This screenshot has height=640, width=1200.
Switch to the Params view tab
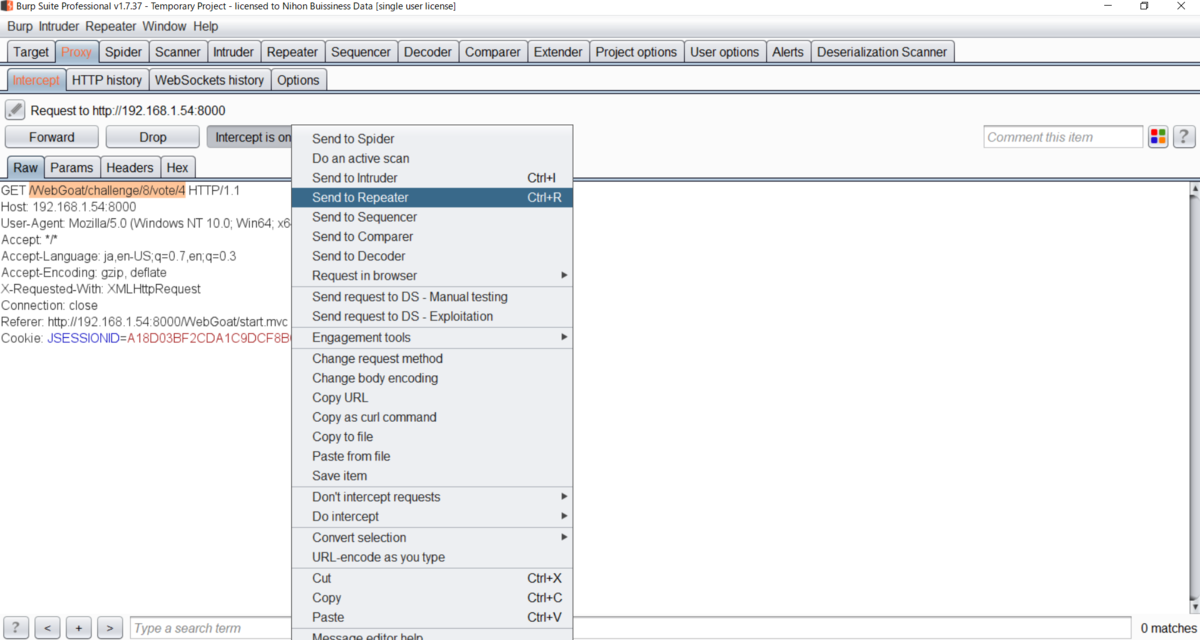click(x=72, y=168)
